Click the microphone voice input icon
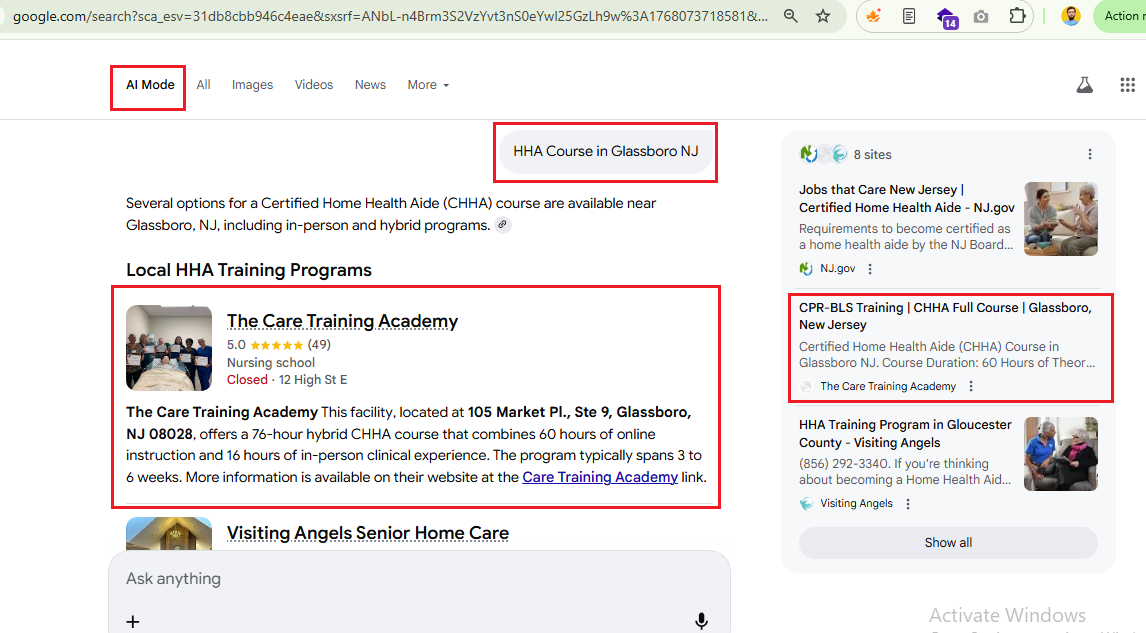Screen dimensions: 1146x633 (701, 621)
